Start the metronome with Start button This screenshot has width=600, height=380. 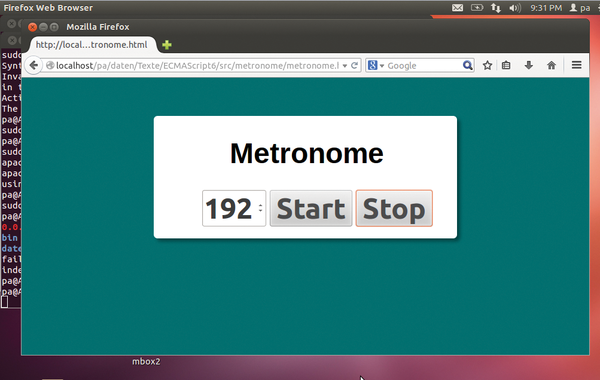click(x=311, y=209)
